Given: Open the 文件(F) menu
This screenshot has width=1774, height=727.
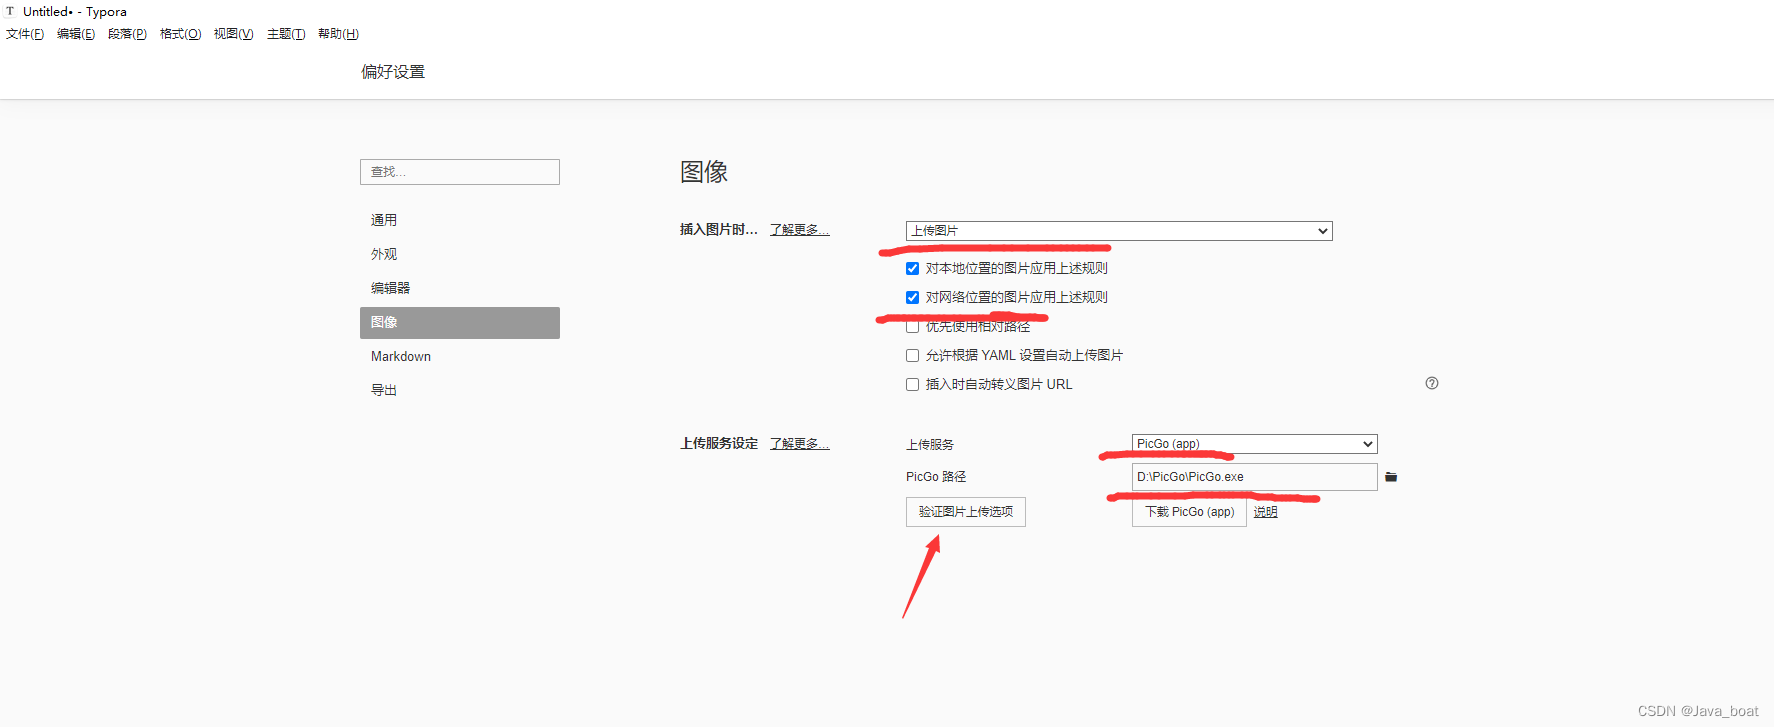Looking at the screenshot, I should tap(25, 34).
